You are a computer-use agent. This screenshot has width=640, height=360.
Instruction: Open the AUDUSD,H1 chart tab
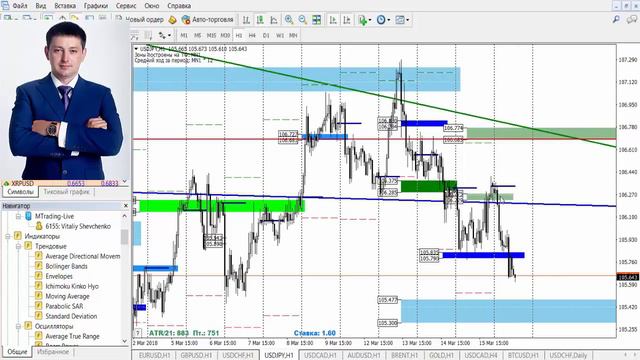click(363, 355)
